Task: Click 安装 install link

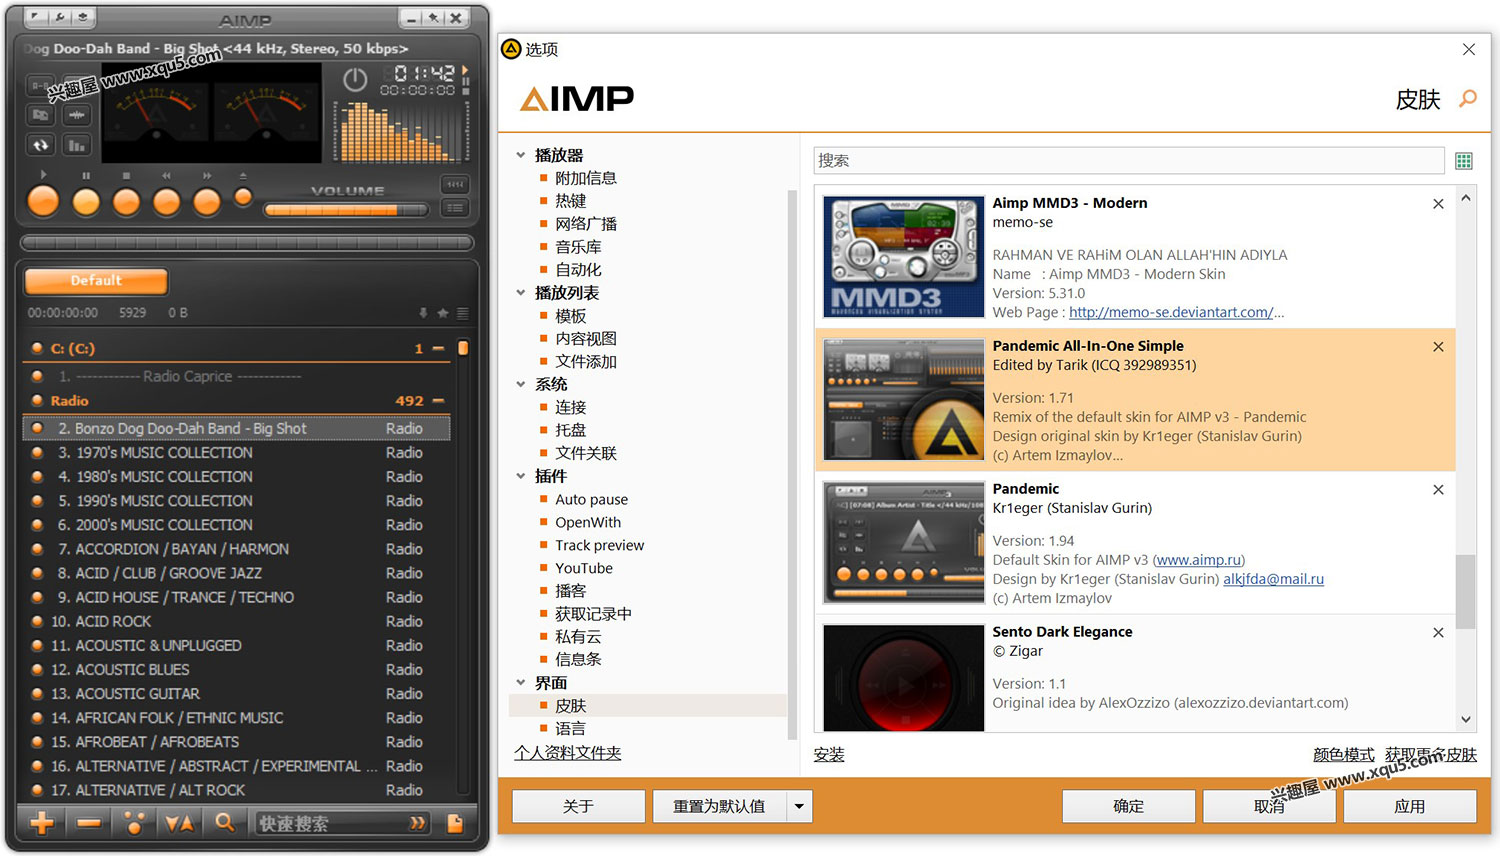Action: point(829,755)
